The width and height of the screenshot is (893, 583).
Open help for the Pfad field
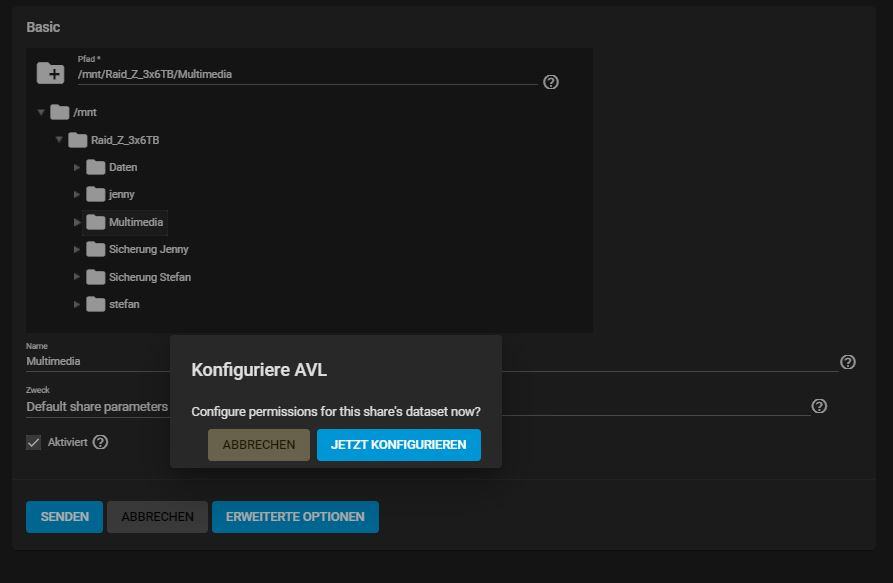tap(551, 82)
